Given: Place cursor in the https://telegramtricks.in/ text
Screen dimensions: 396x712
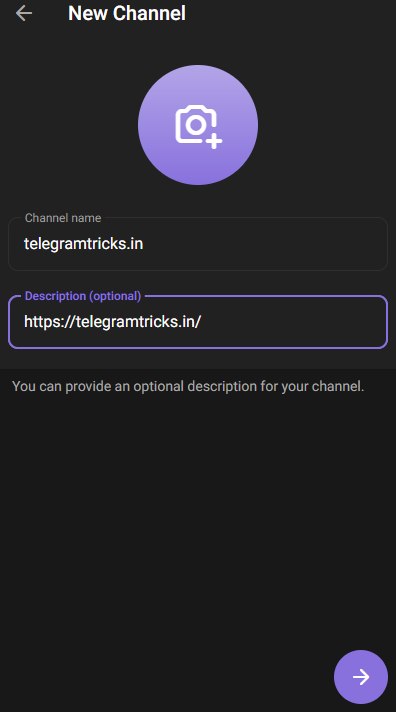Looking at the screenshot, I should click(113, 321).
